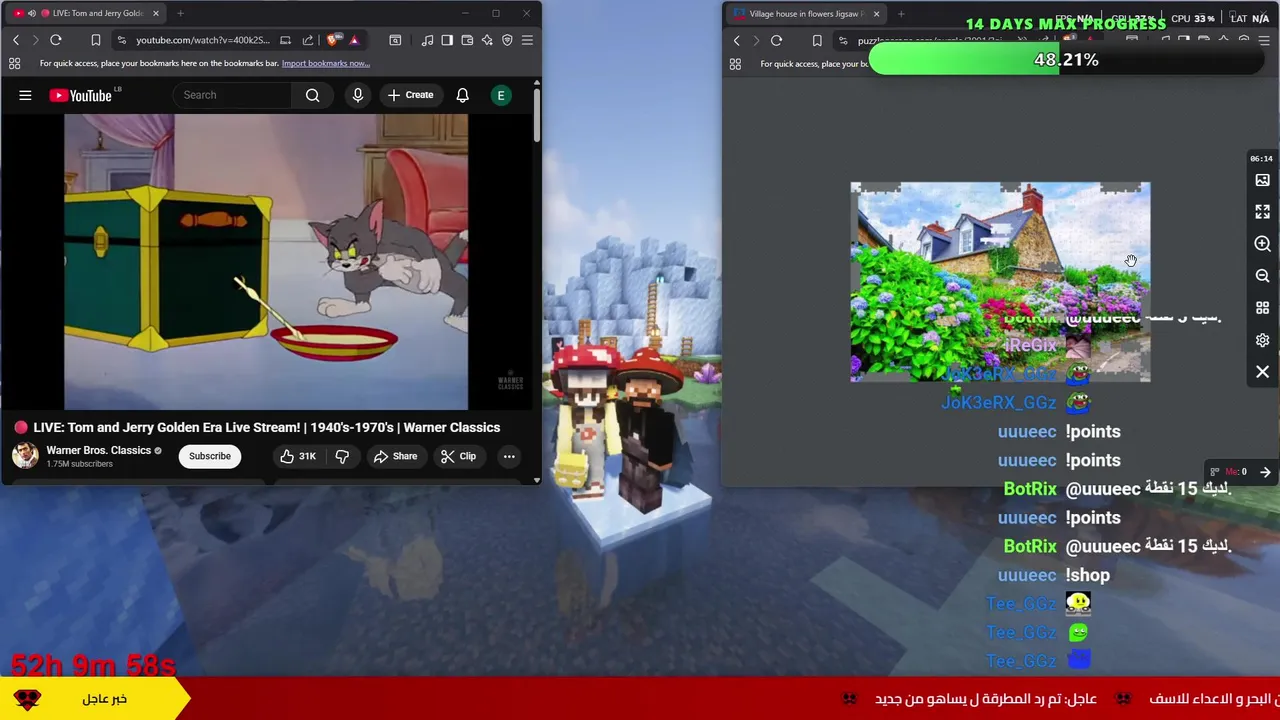
Task: Open the puzzle settings gear
Action: (1262, 340)
